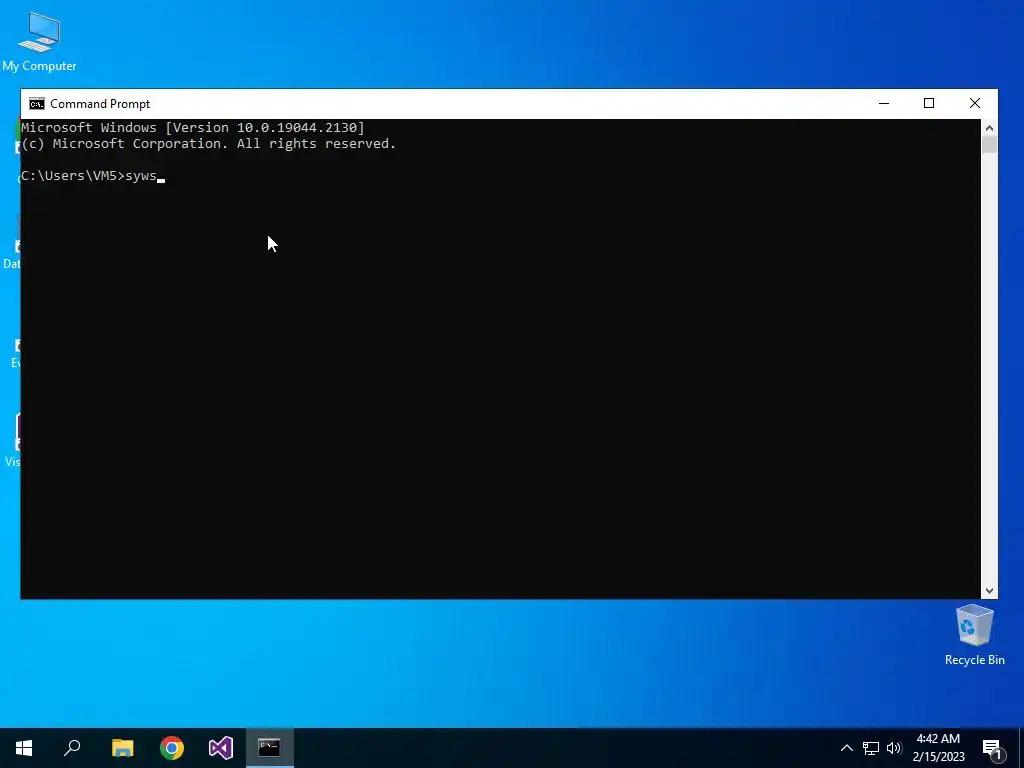The image size is (1024, 768).
Task: Click the Command Prompt scroll down arrow
Action: [x=989, y=590]
